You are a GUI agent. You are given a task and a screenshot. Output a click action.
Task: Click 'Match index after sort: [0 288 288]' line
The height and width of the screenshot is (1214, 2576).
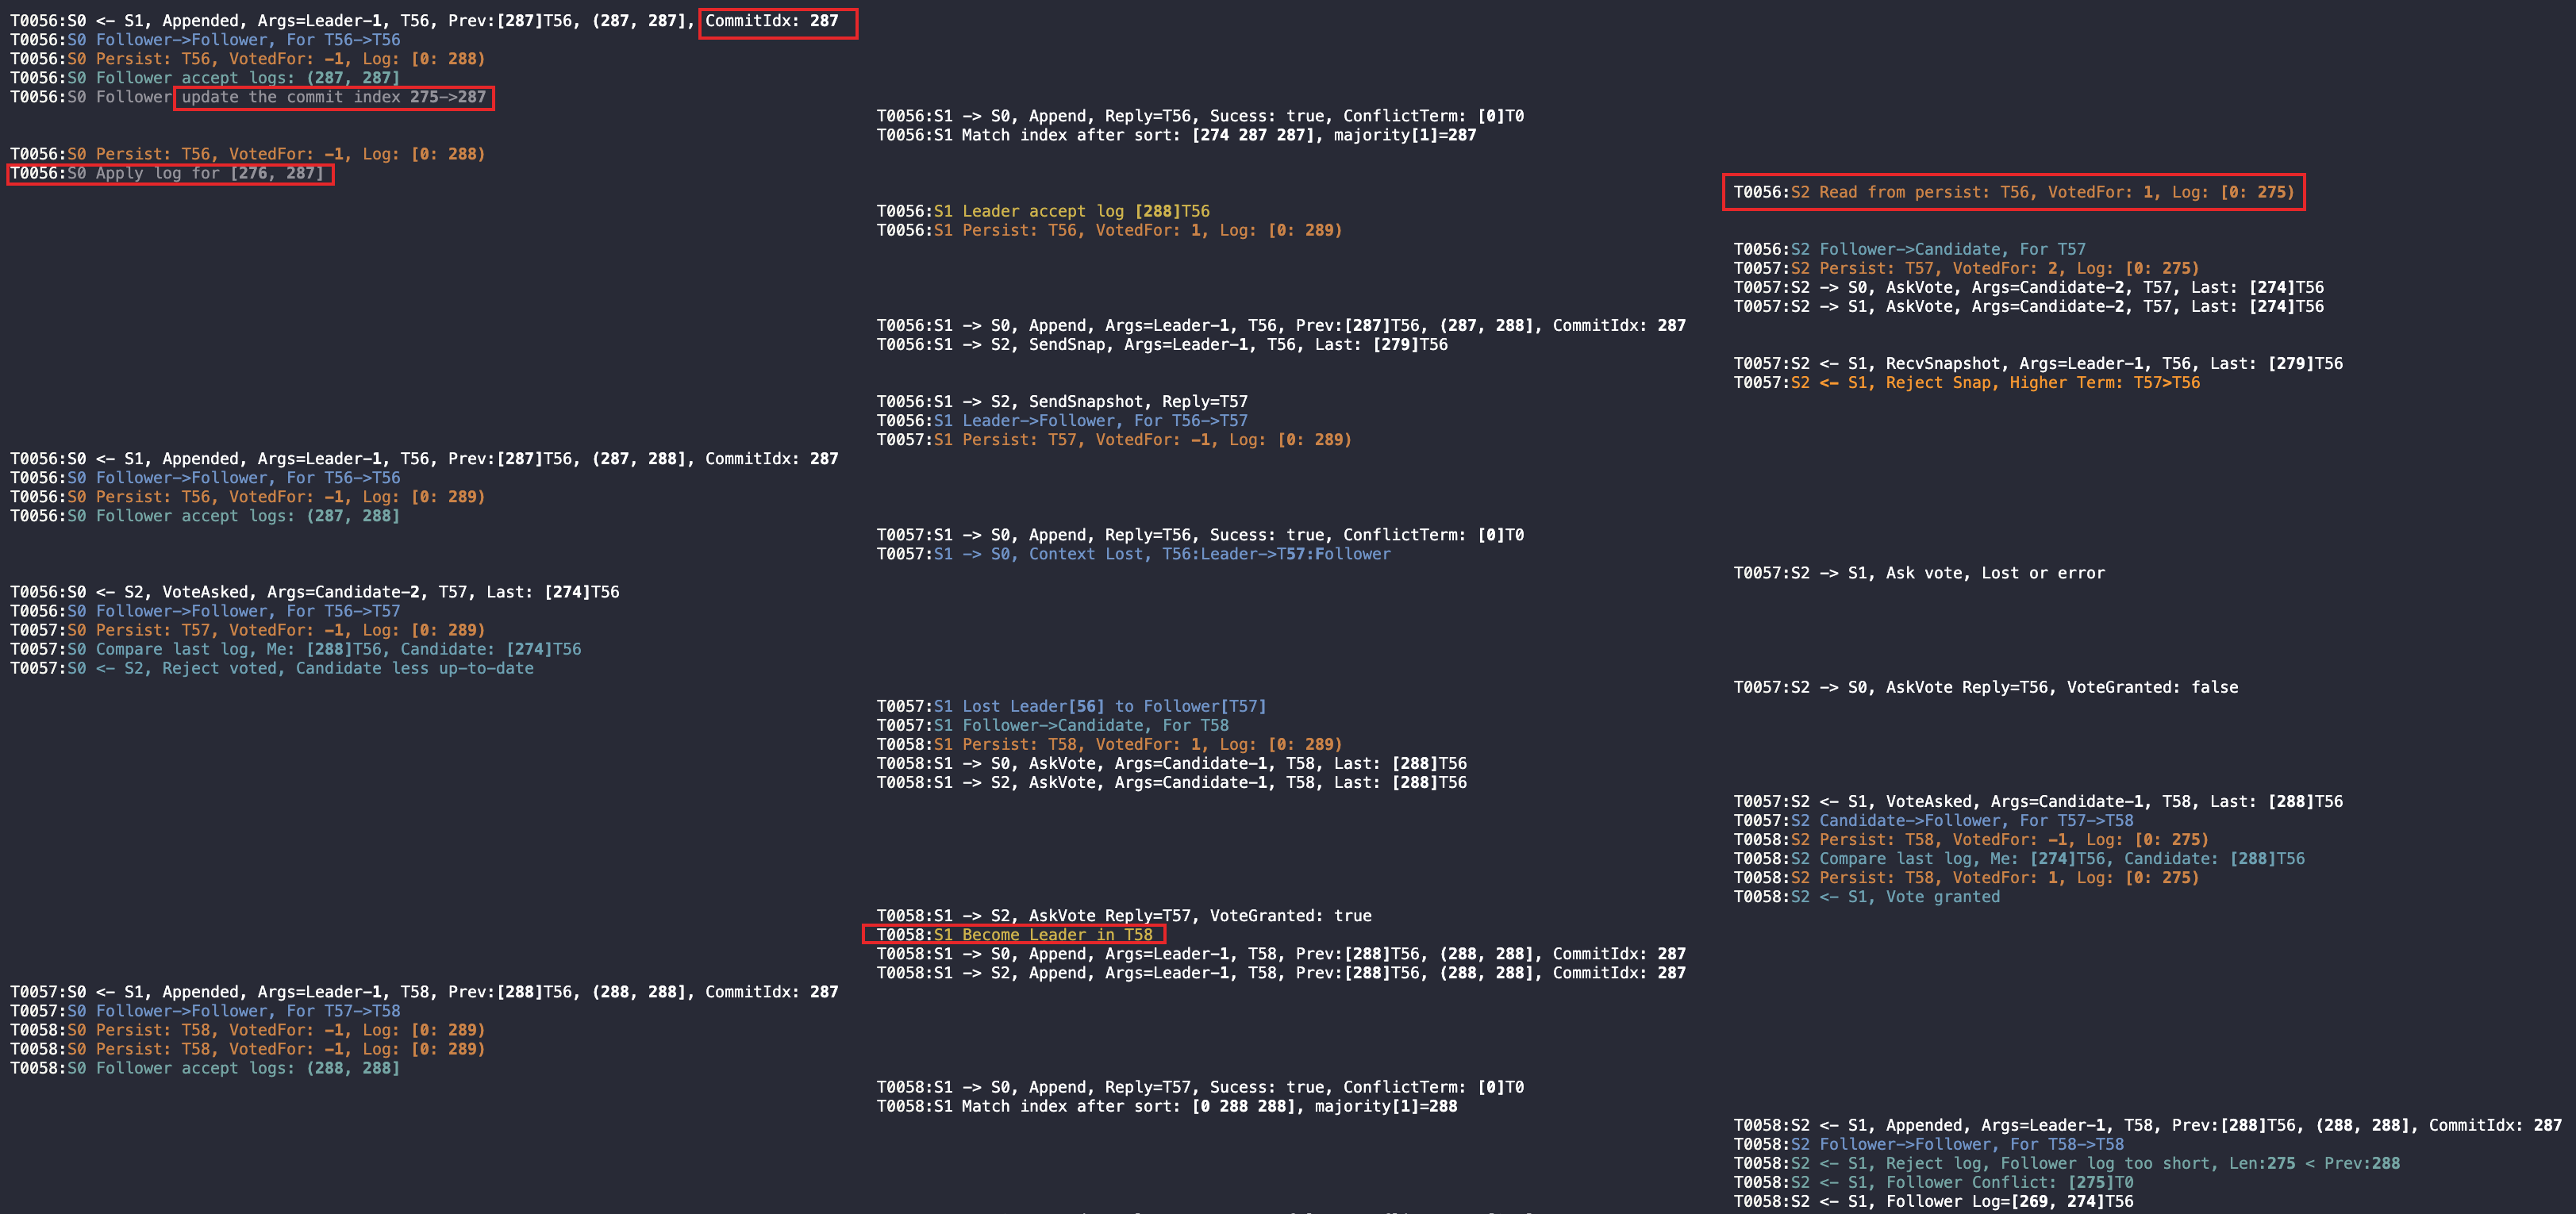click(x=1166, y=1106)
